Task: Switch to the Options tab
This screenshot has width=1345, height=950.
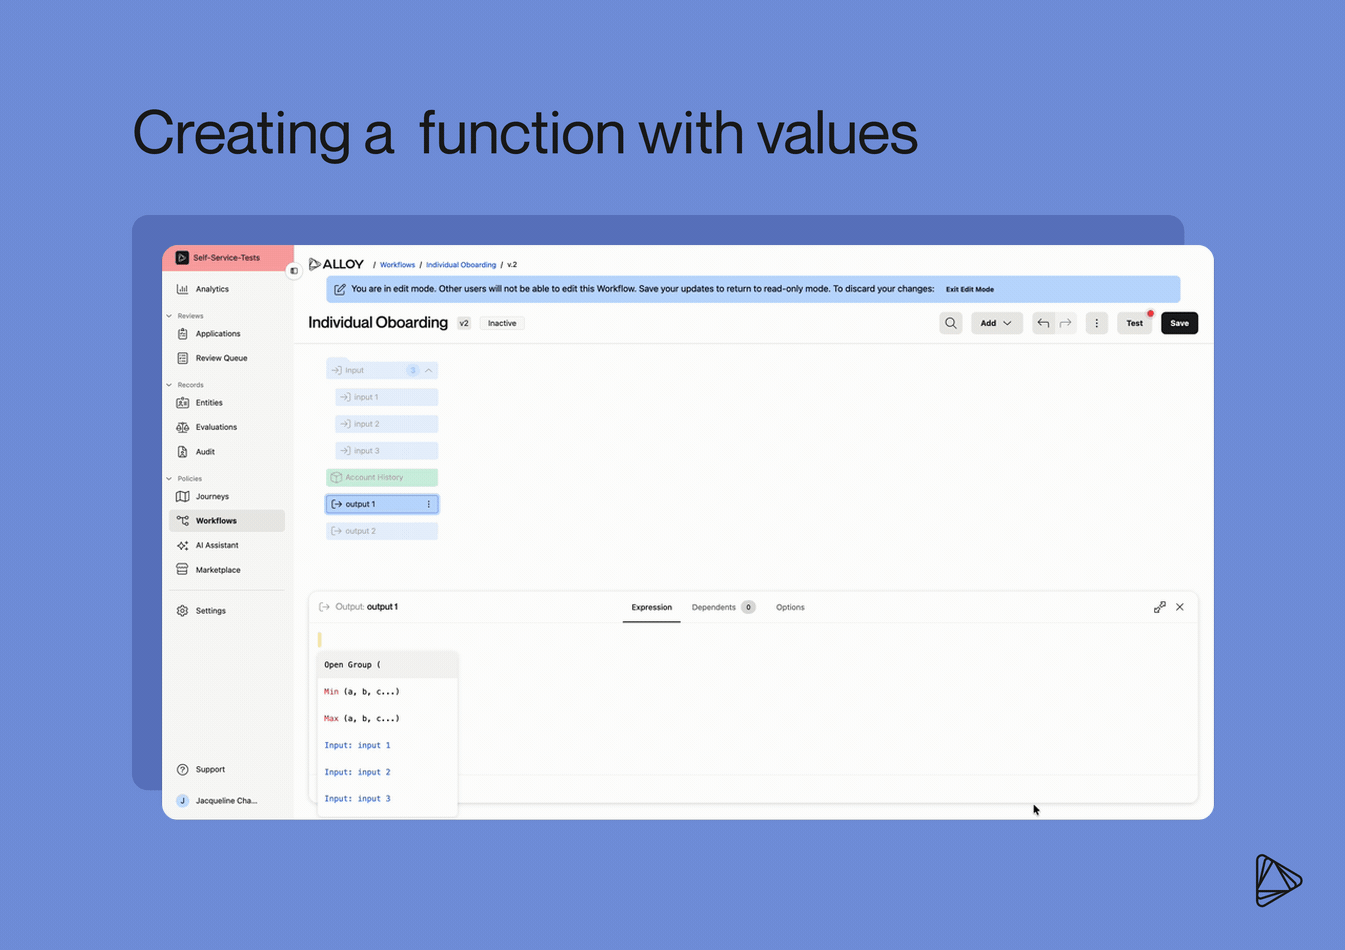Action: [790, 607]
